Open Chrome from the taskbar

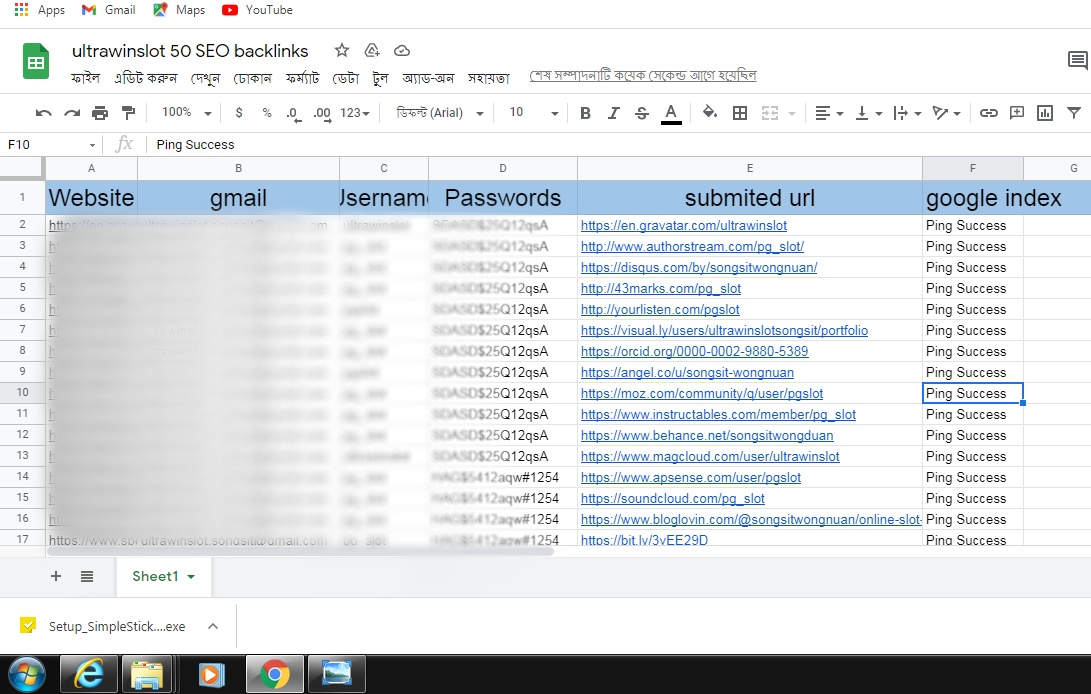coord(274,674)
